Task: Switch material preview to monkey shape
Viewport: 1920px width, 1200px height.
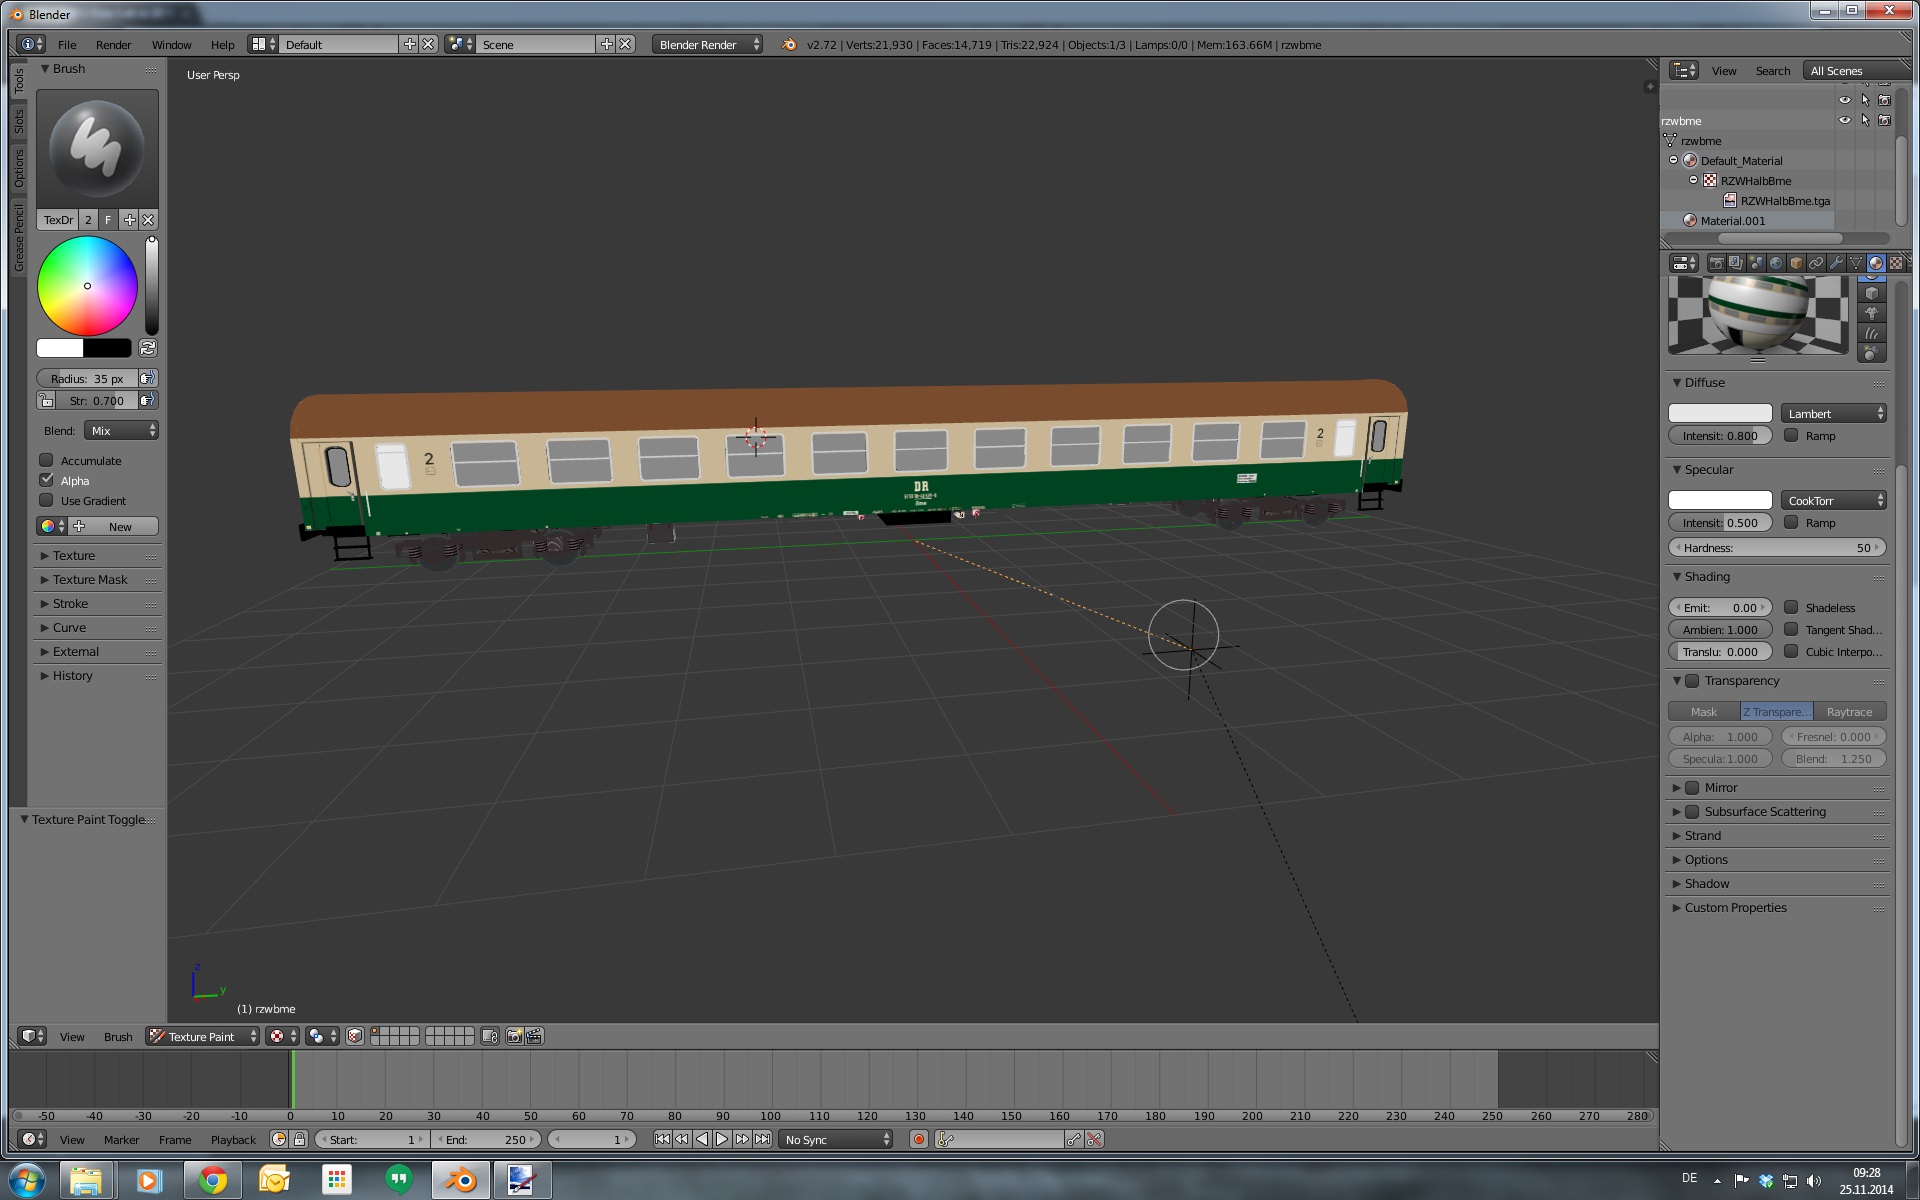Action: (1872, 313)
